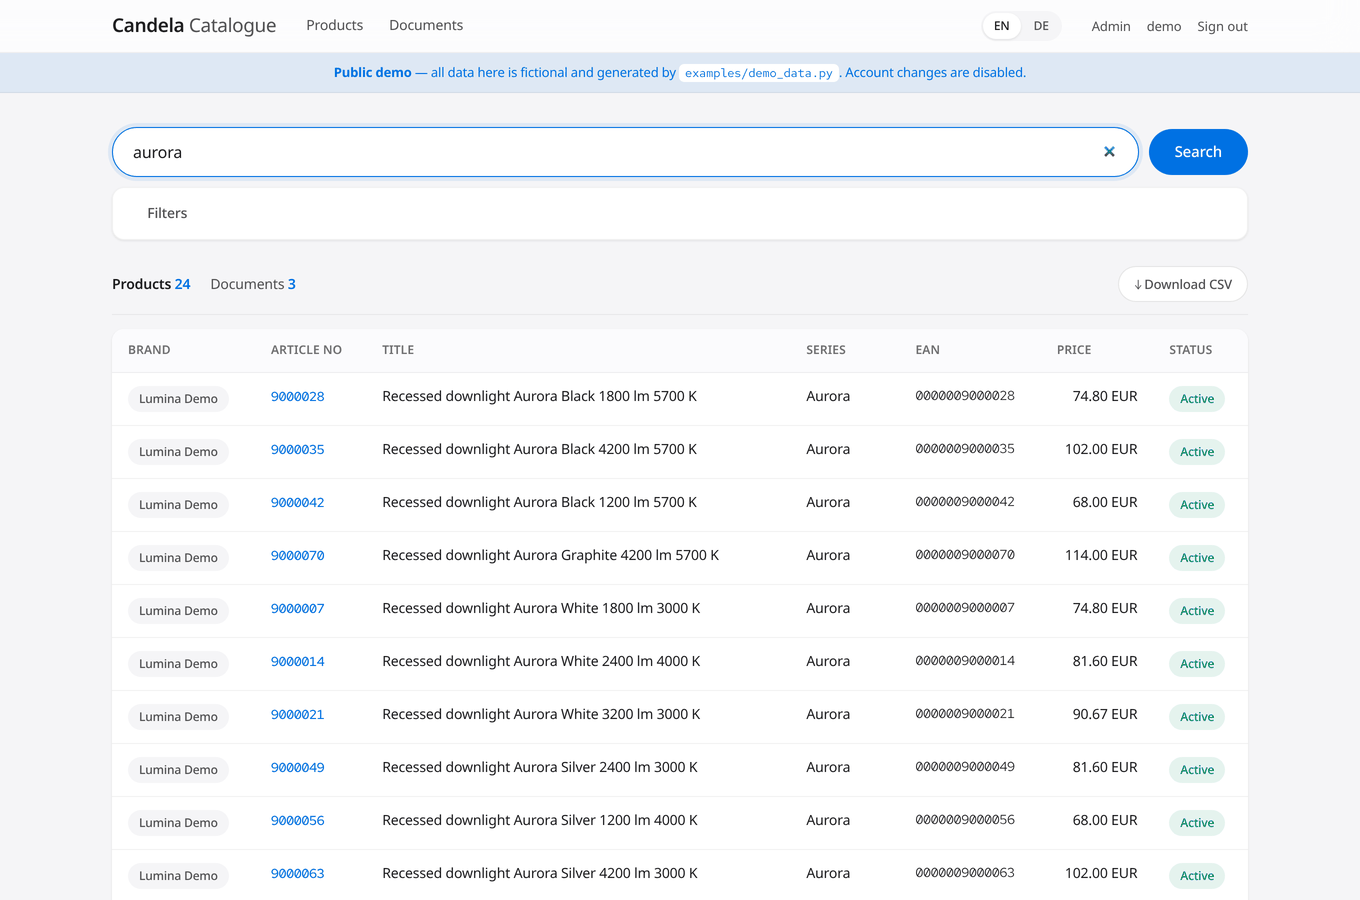Click EAN 0000009000014
Viewport: 1360px width, 900px height.
point(965,661)
